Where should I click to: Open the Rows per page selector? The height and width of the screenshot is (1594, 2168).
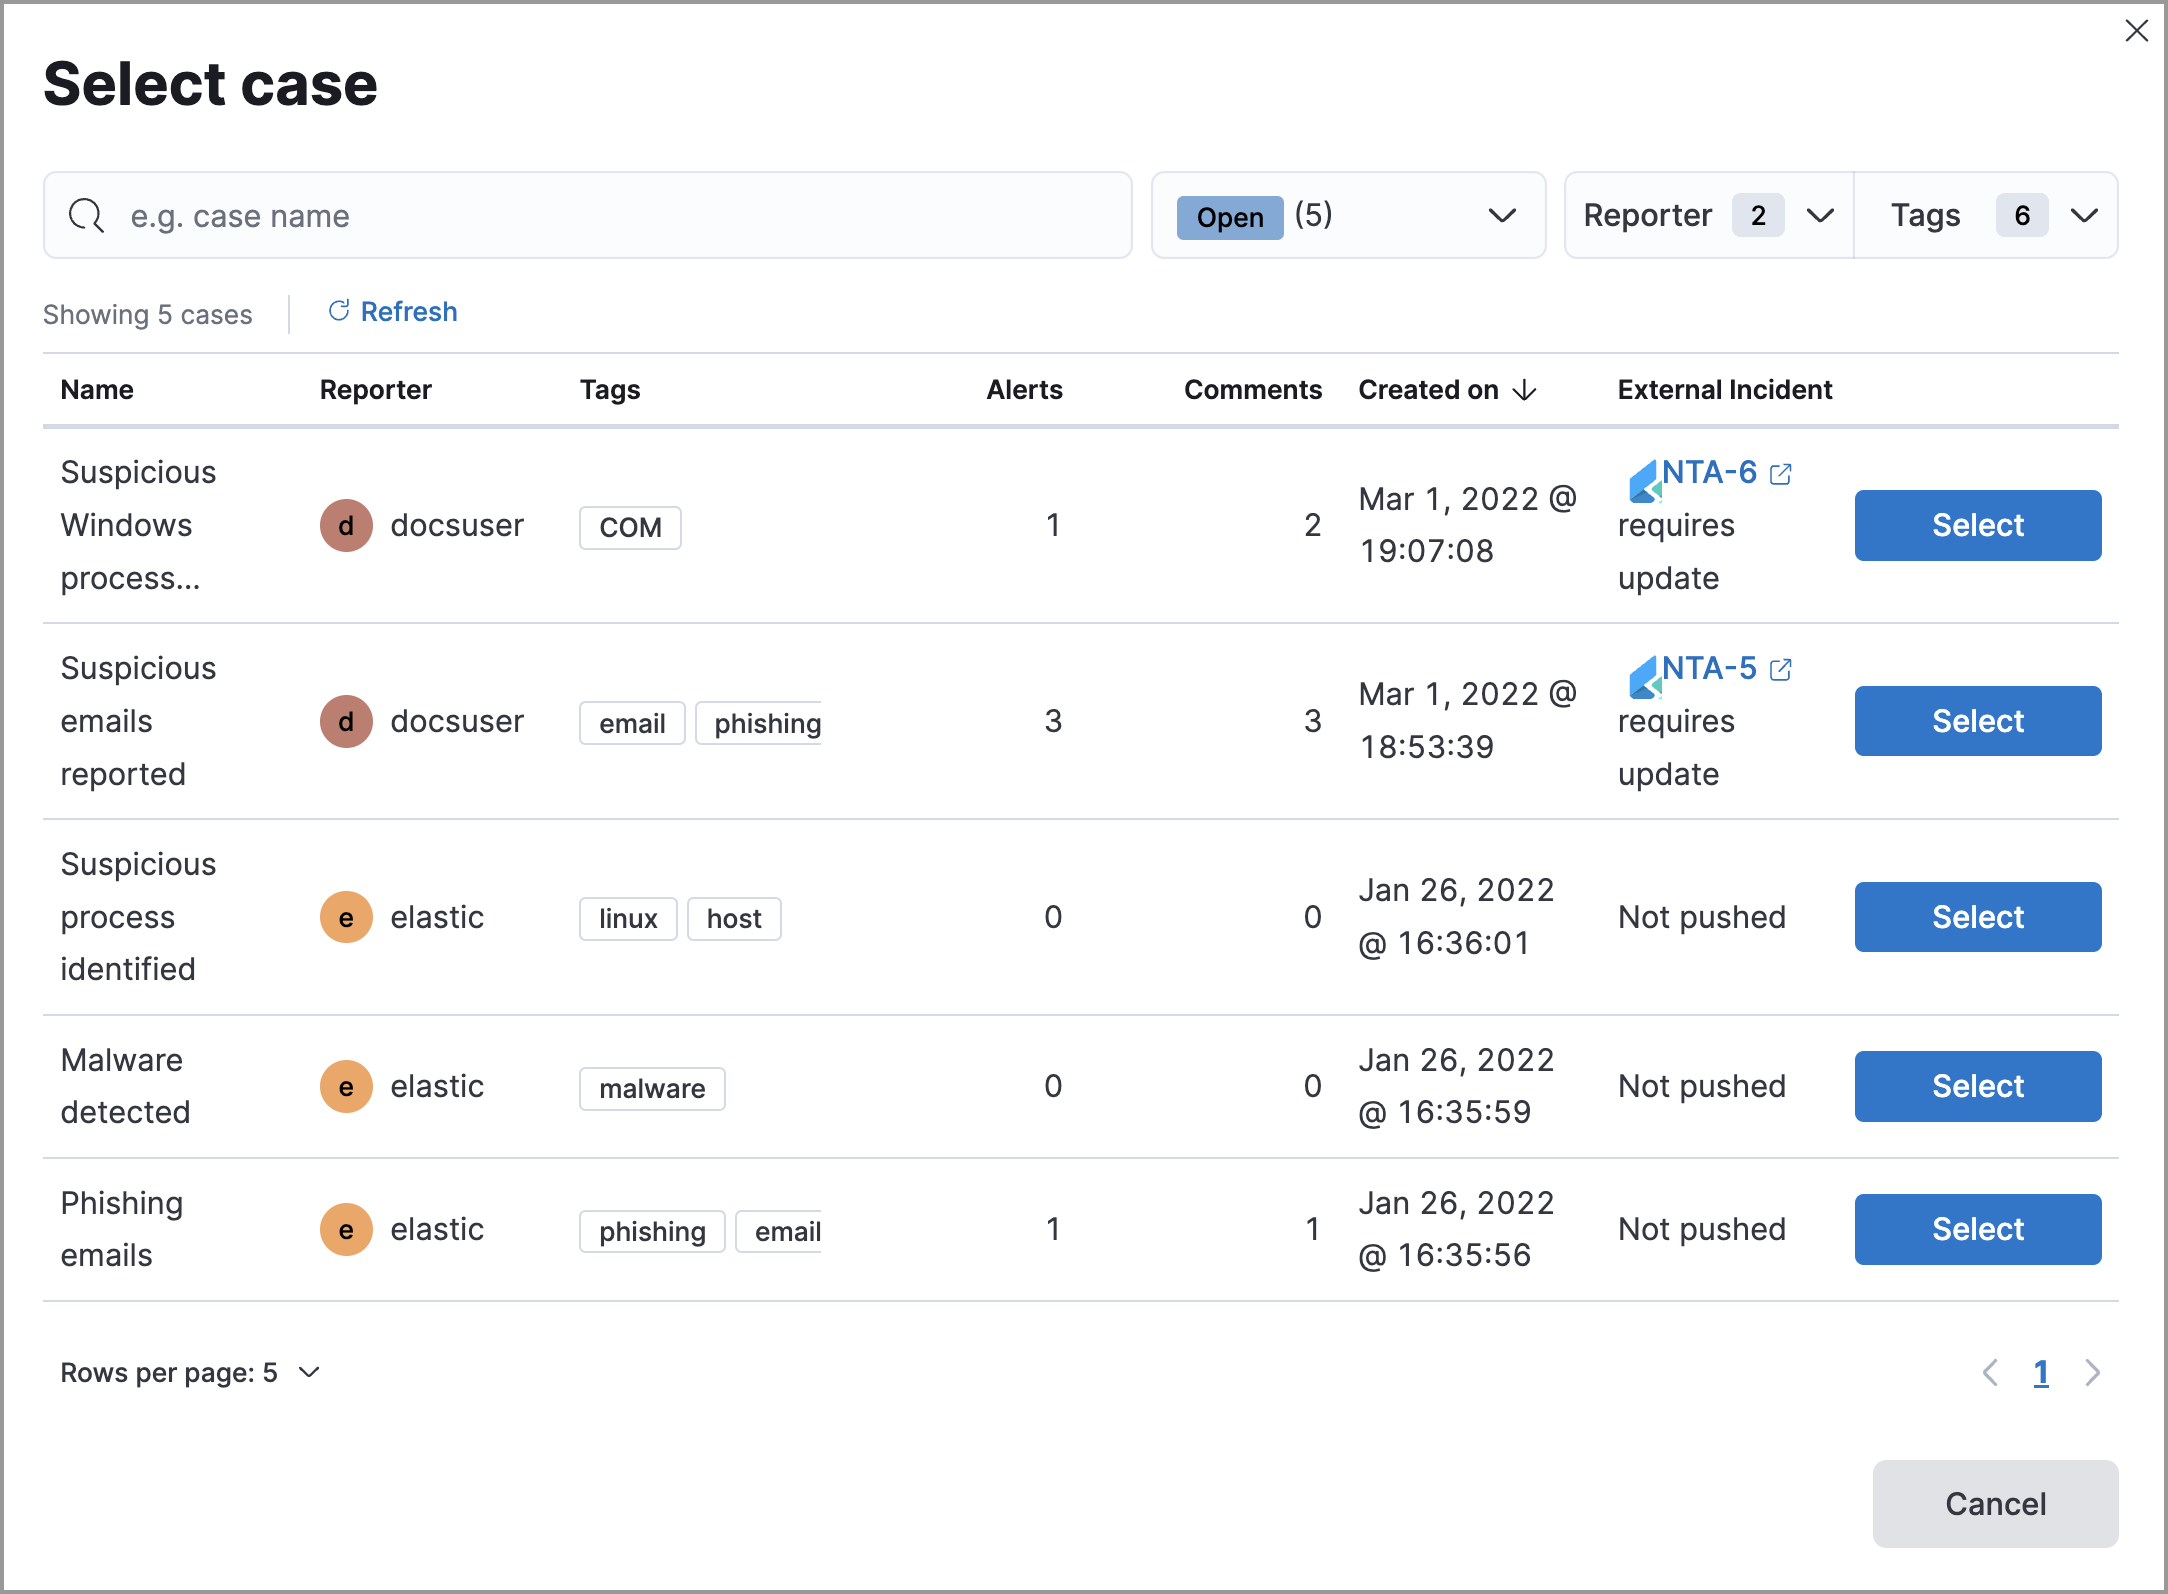190,1372
